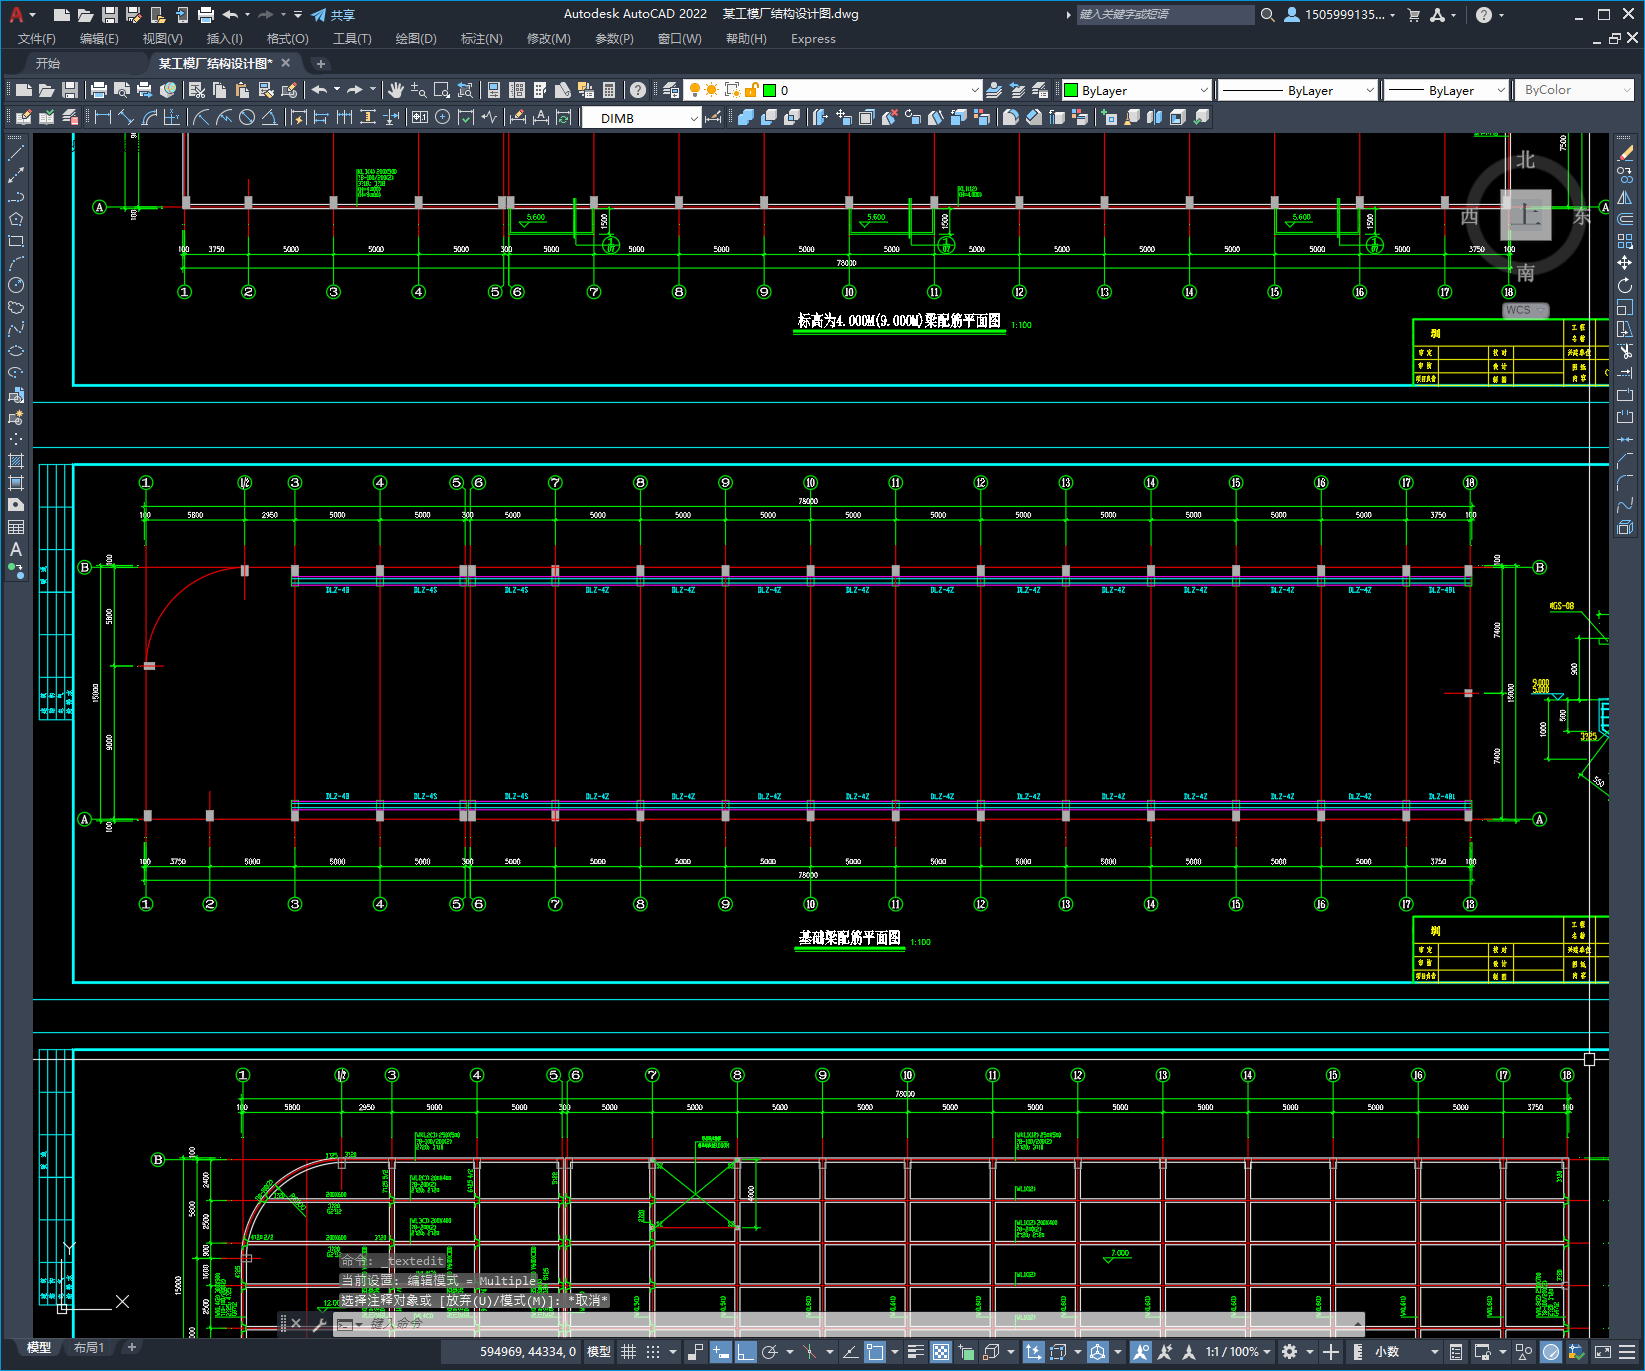Click the 共享 share button
The height and width of the screenshot is (1371, 1645).
(x=333, y=15)
